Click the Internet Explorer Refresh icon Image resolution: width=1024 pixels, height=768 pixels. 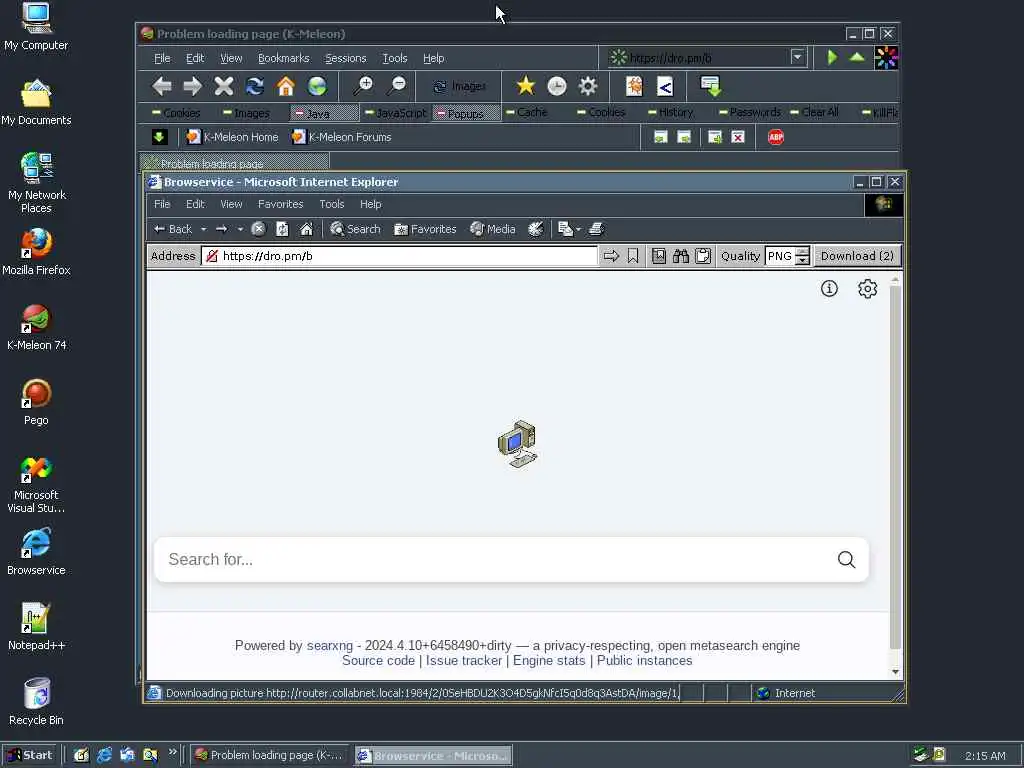pyautogui.click(x=282, y=229)
